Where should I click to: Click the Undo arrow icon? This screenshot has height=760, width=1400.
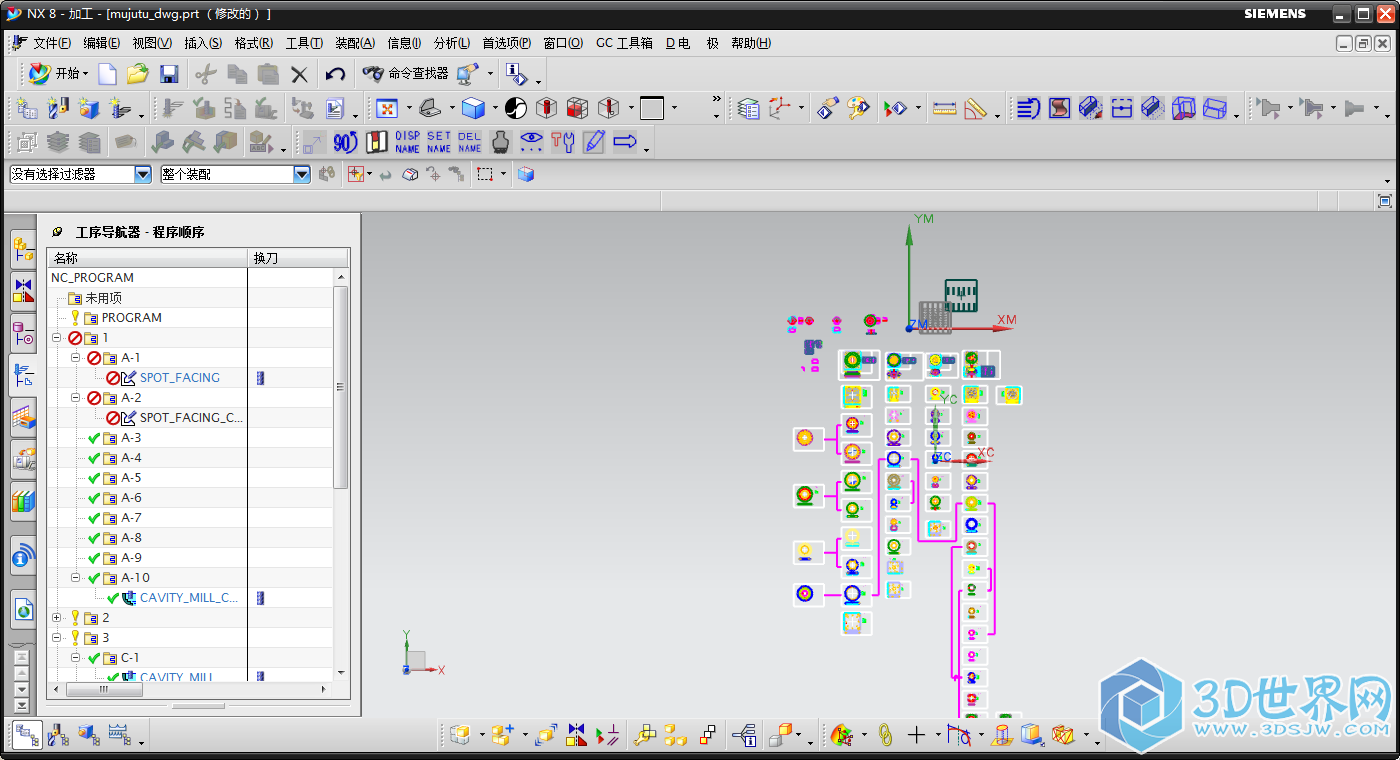(x=336, y=74)
